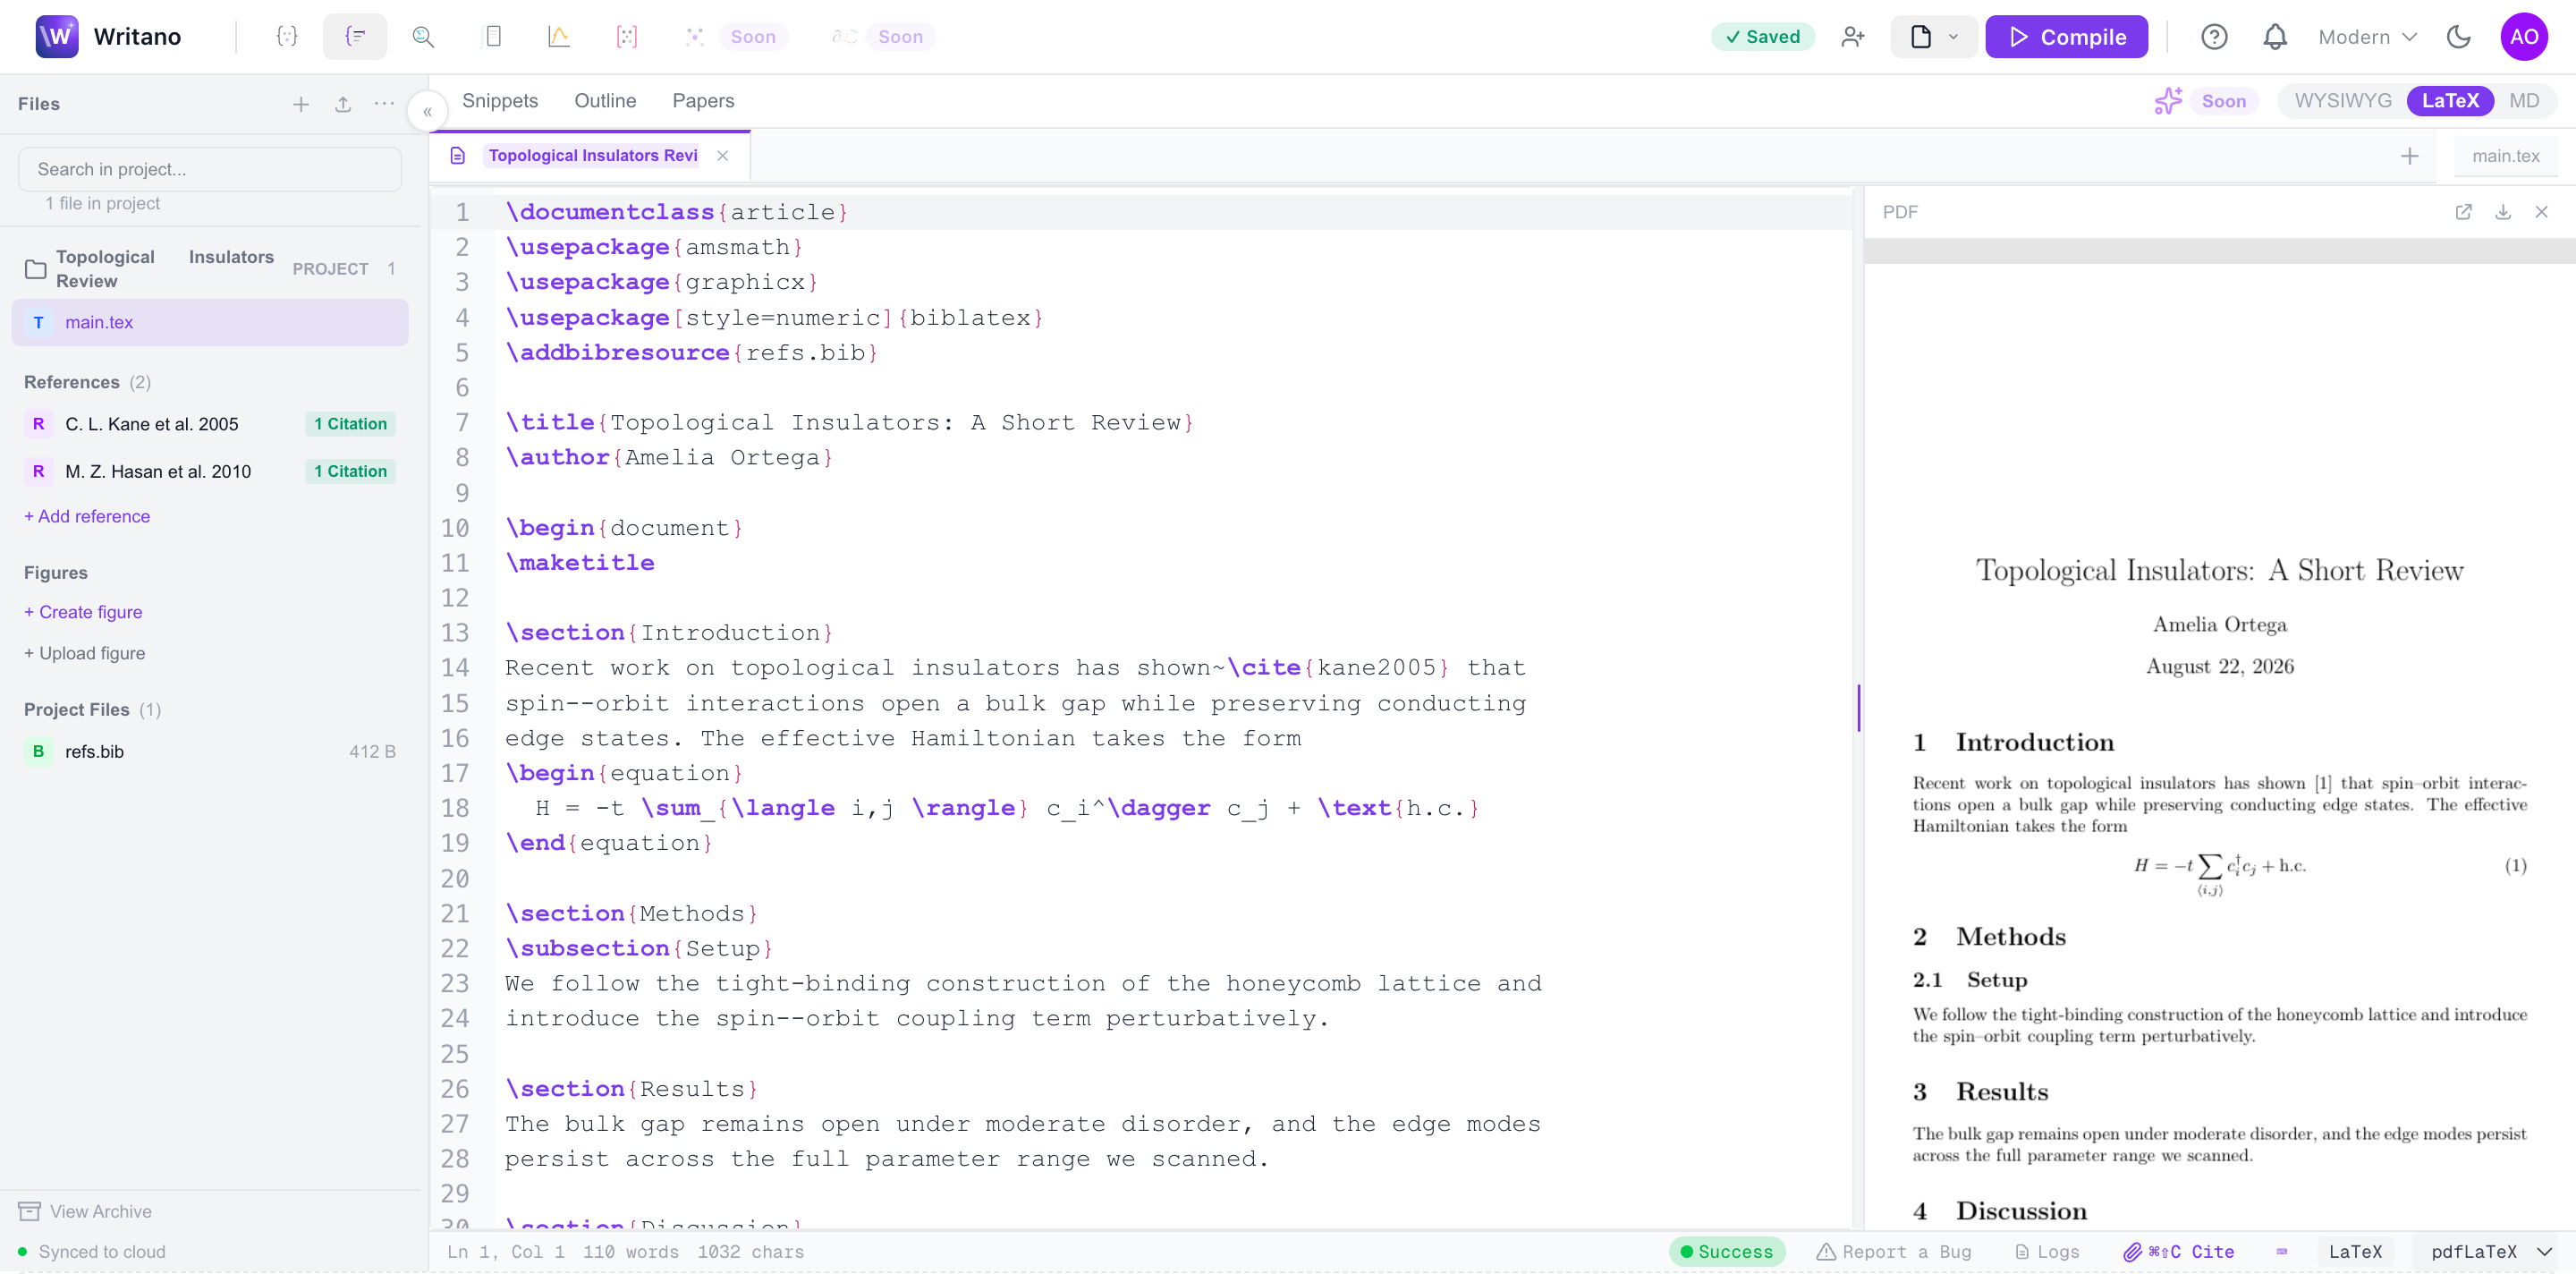The image size is (2576, 1274).
Task: Click the main.tex tab label at right
Action: [x=2506, y=156]
